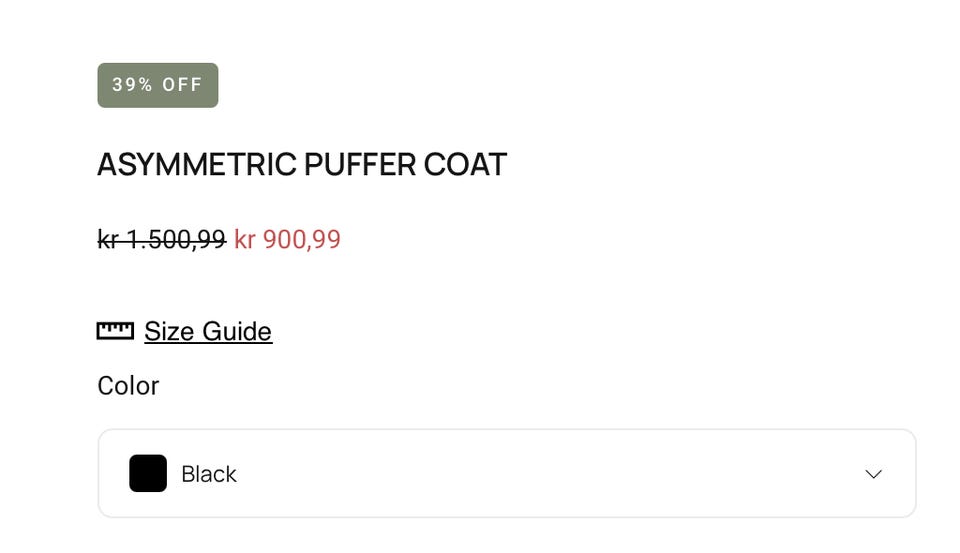
Task: Expand the Color dropdown chevron arrow
Action: pyautogui.click(x=873, y=474)
